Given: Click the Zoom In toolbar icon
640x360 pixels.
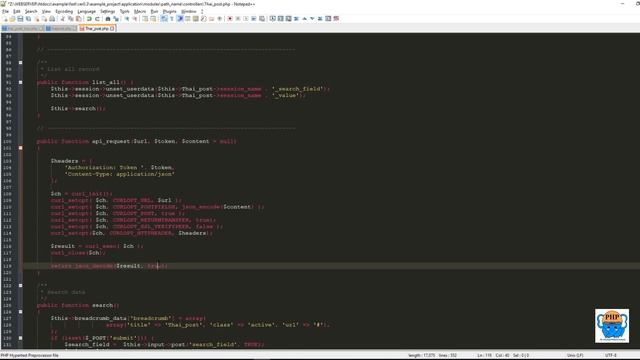Looking at the screenshot, I should click(x=127, y=19).
